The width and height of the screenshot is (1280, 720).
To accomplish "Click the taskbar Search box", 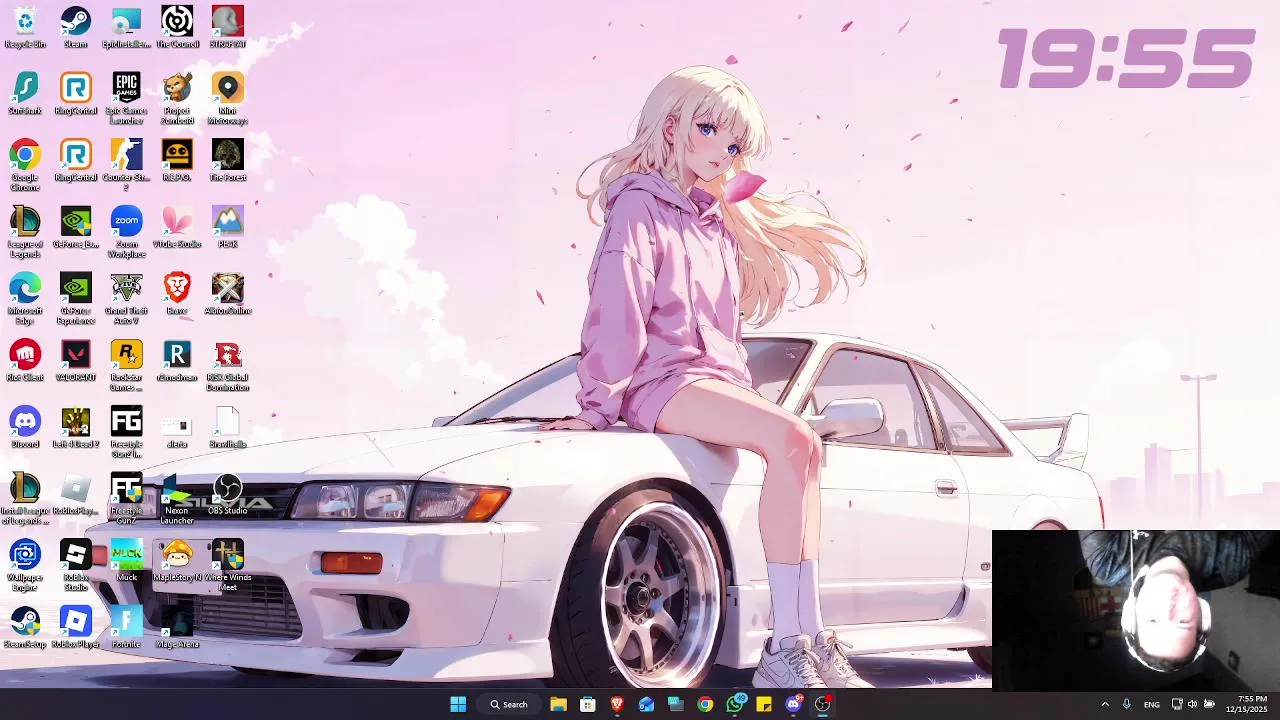I will pyautogui.click(x=509, y=704).
